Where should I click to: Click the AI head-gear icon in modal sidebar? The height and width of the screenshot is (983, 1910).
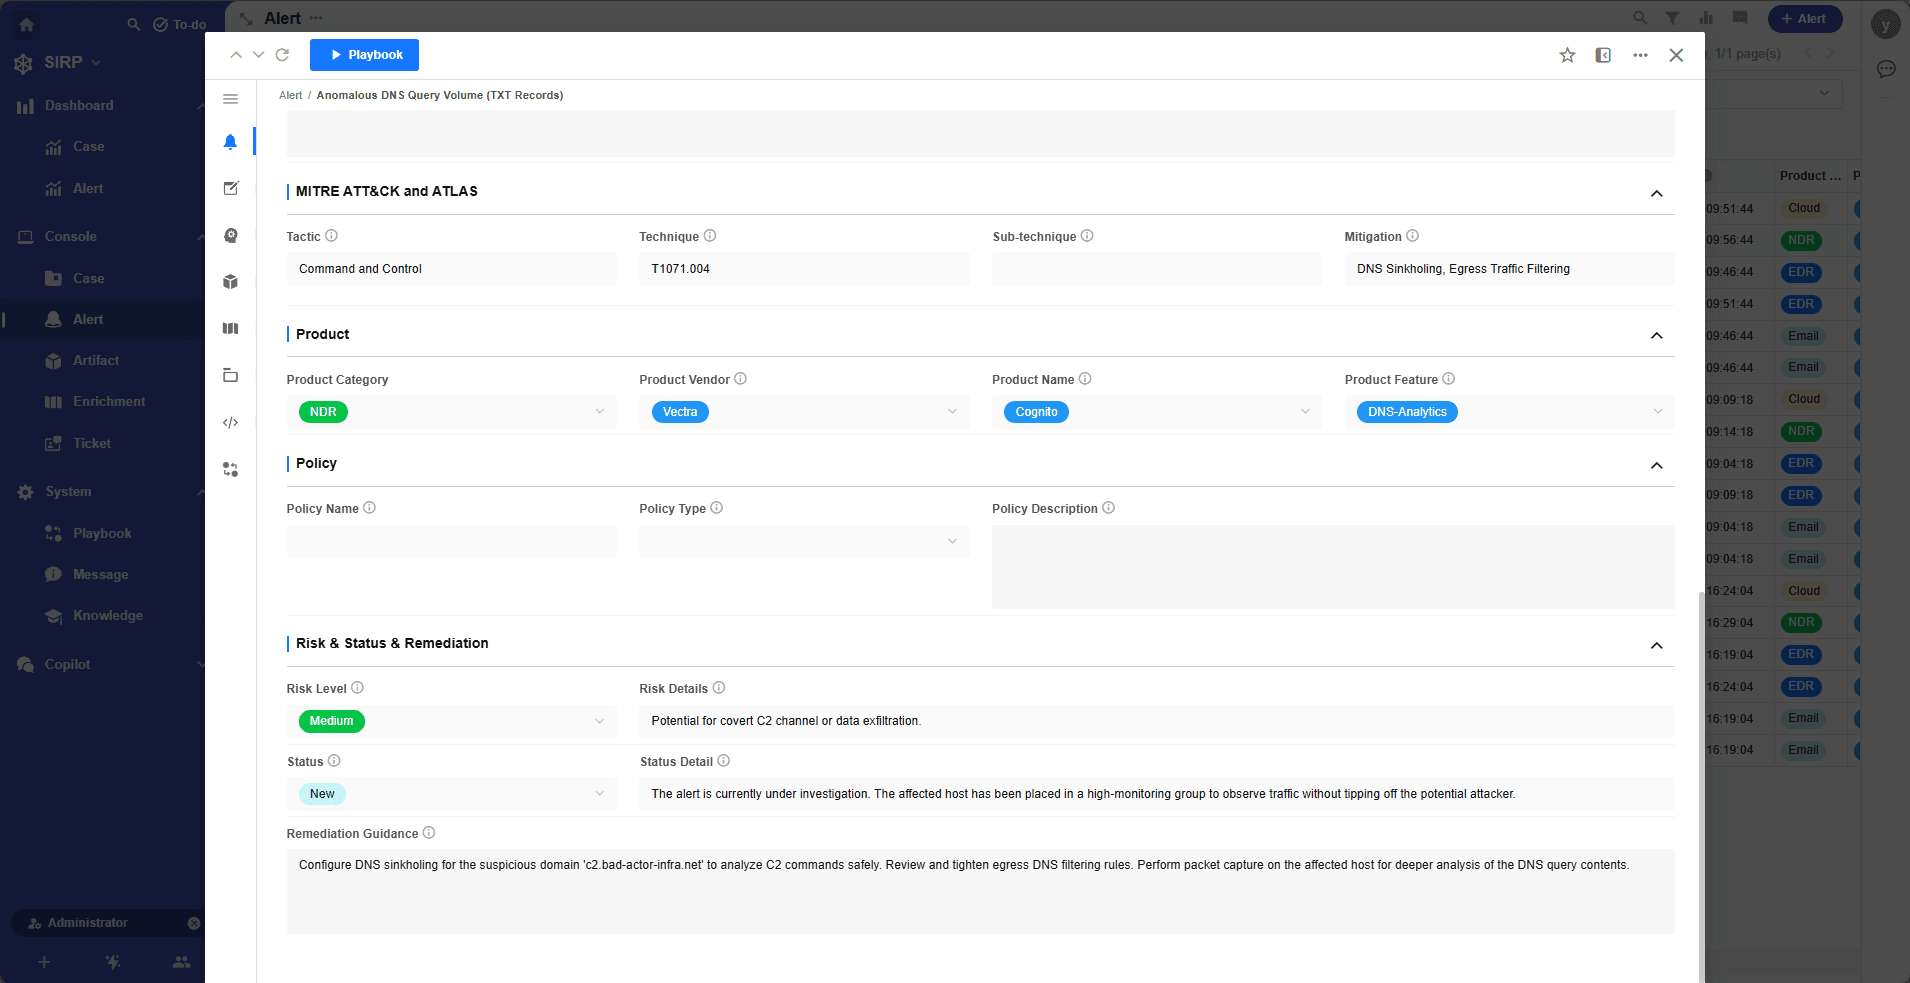[230, 235]
